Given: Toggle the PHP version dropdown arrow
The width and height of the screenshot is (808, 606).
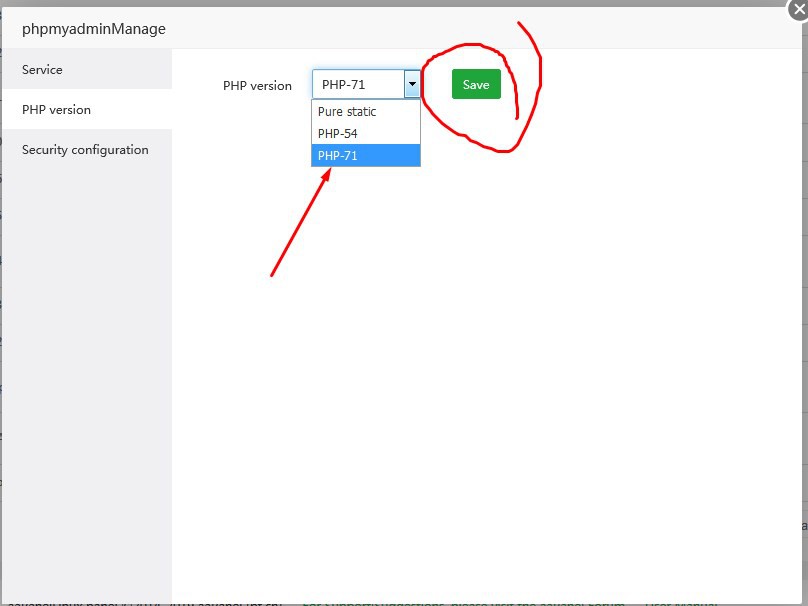Looking at the screenshot, I should (x=412, y=84).
